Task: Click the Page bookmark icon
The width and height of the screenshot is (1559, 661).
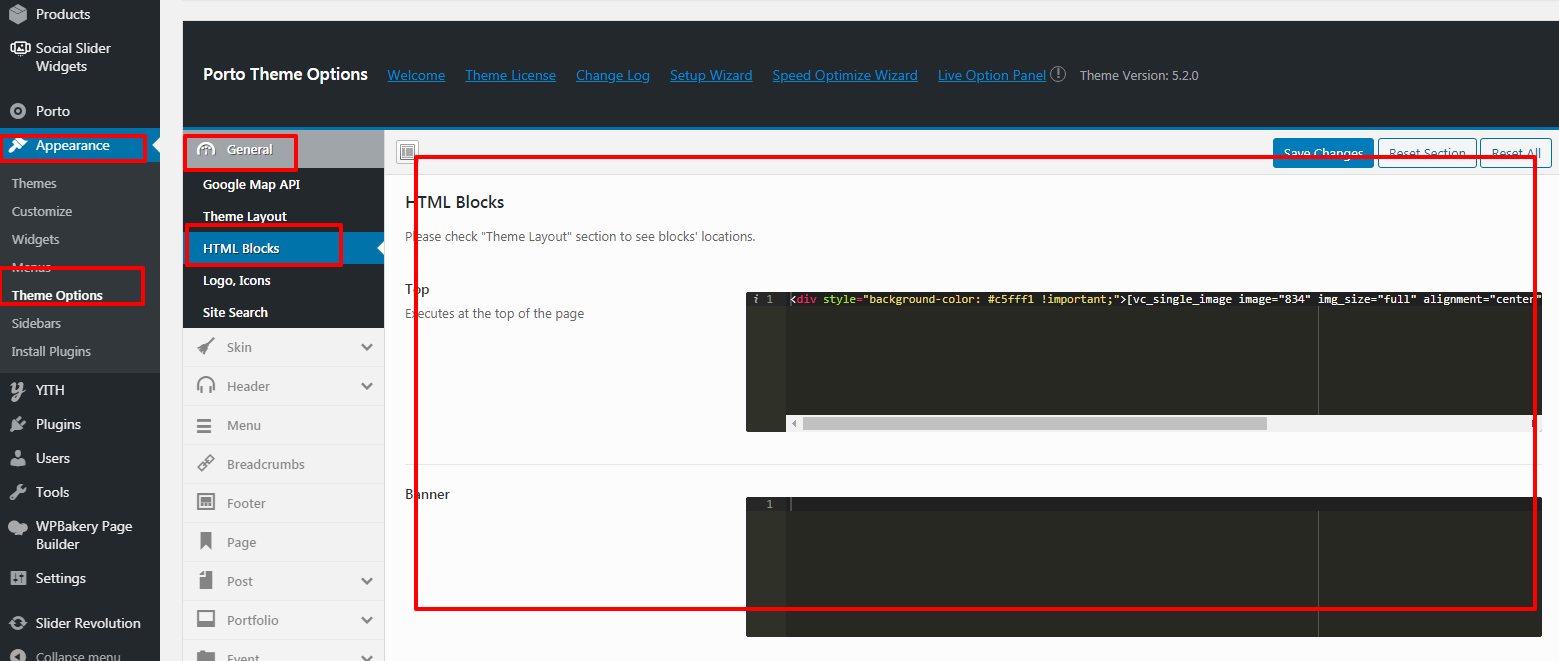Action: tap(206, 542)
